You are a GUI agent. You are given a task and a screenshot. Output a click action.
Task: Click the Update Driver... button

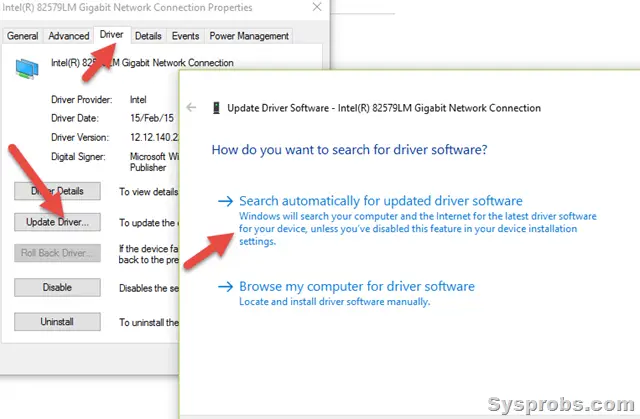tap(57, 222)
